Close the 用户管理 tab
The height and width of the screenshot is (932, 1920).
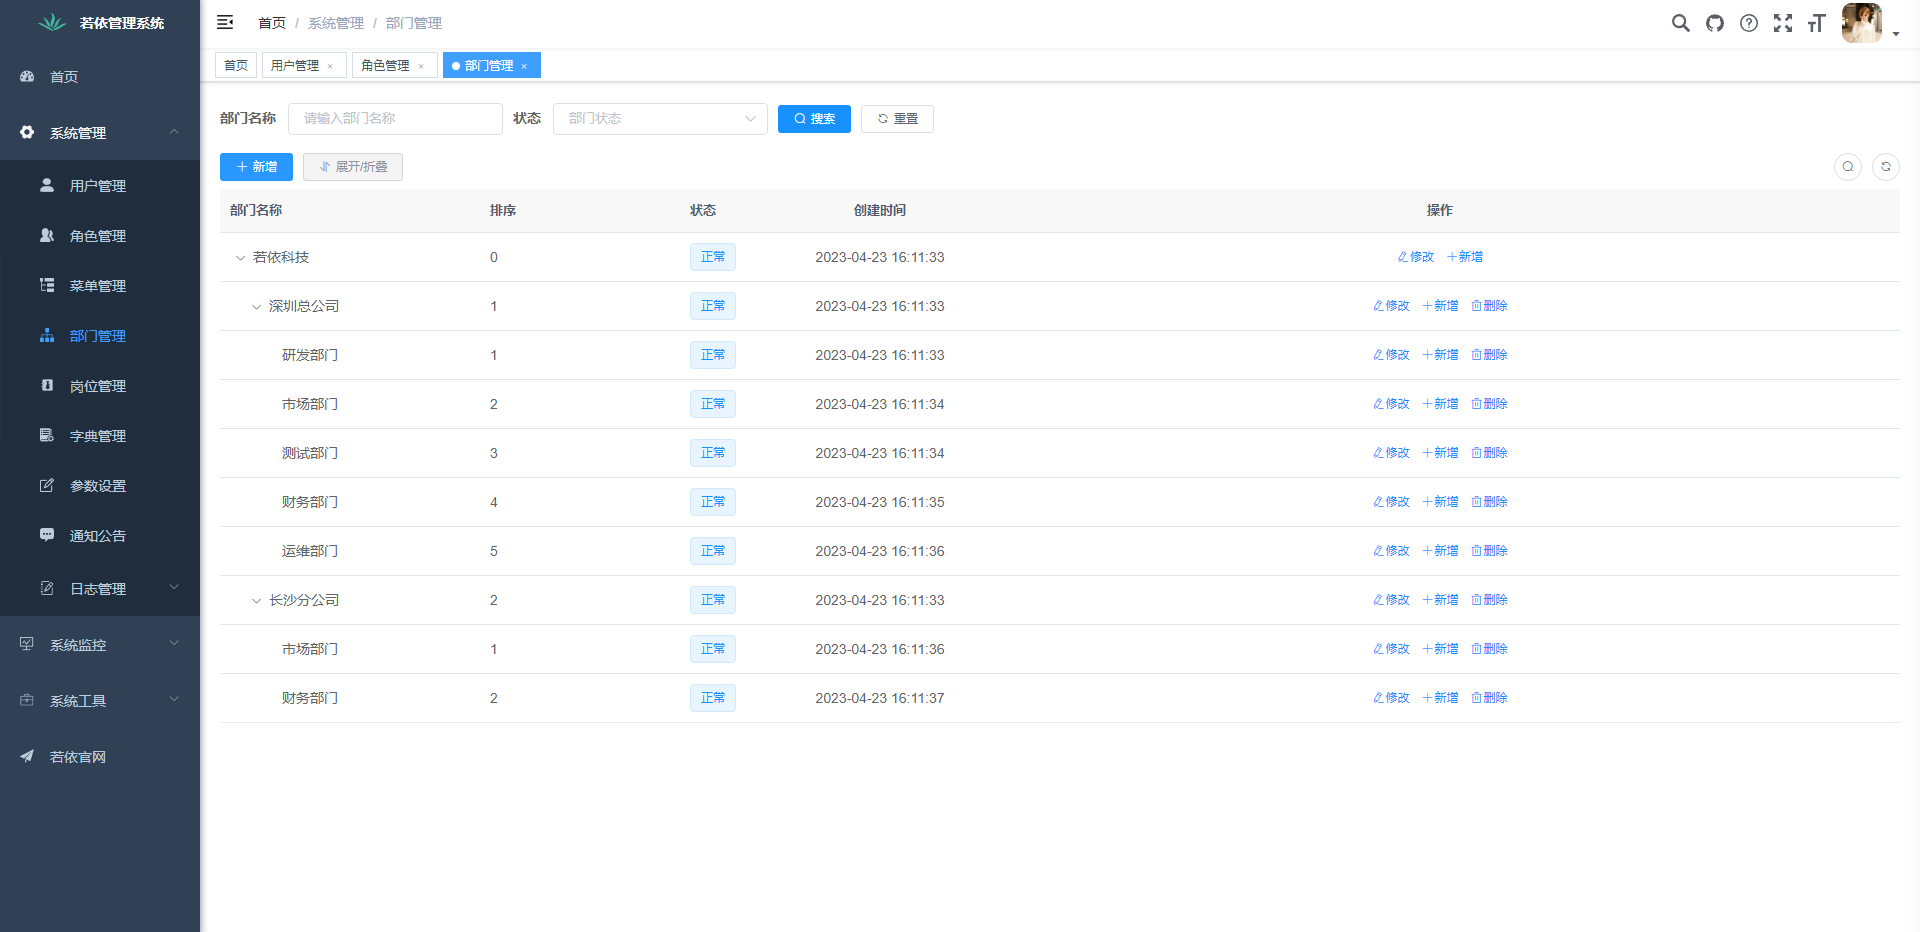tap(330, 66)
